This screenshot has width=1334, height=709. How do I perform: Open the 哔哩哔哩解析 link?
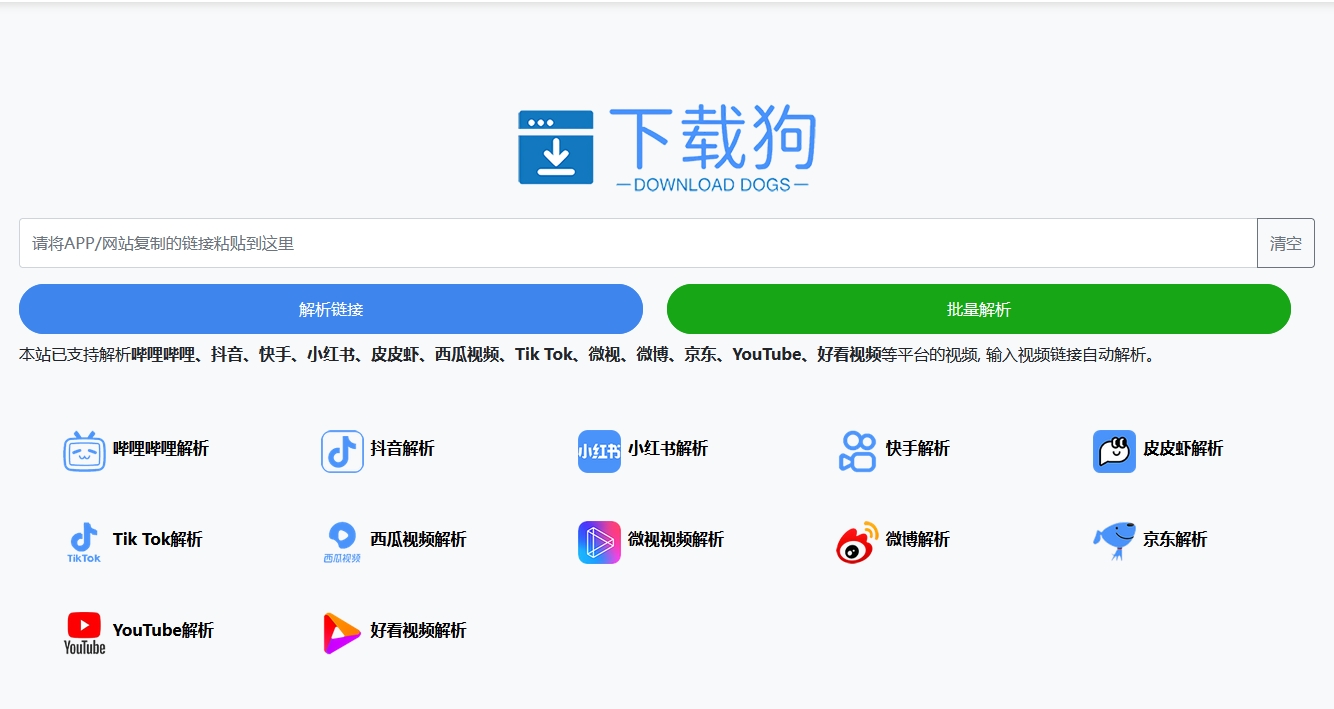[x=161, y=449]
